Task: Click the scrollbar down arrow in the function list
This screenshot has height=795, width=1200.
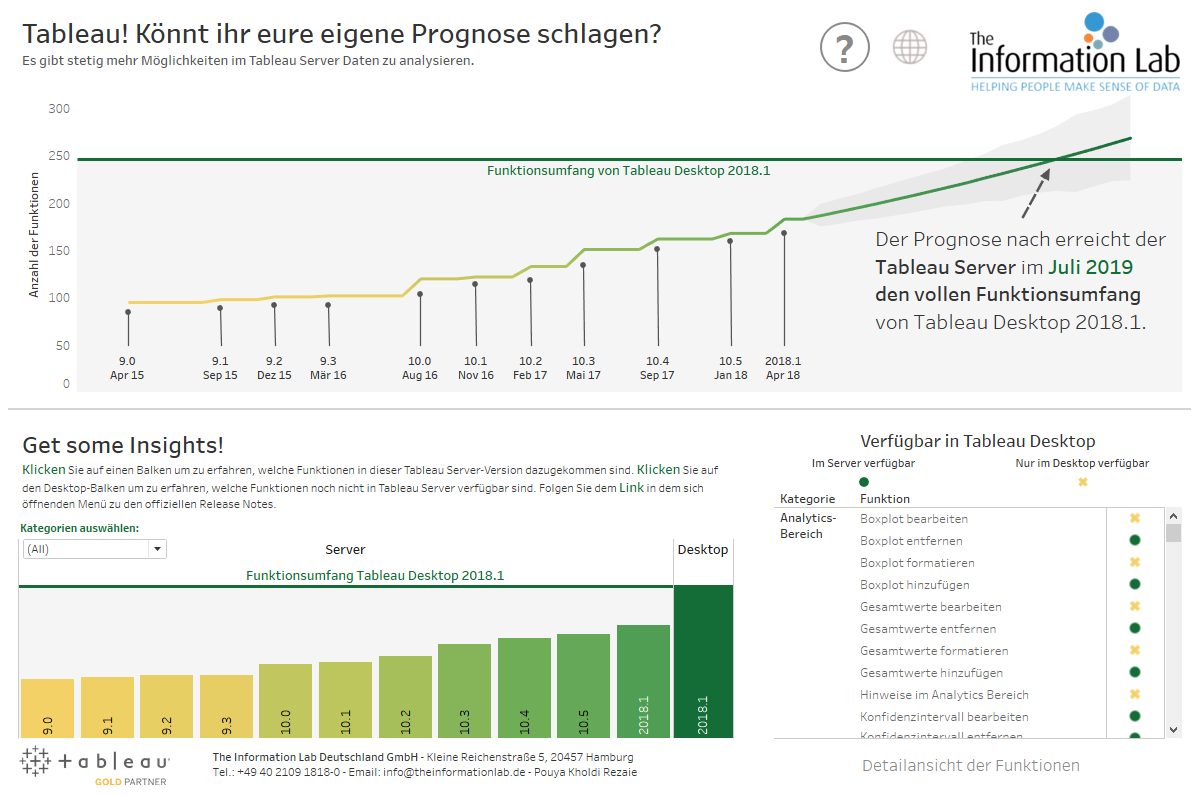Action: 1174,730
